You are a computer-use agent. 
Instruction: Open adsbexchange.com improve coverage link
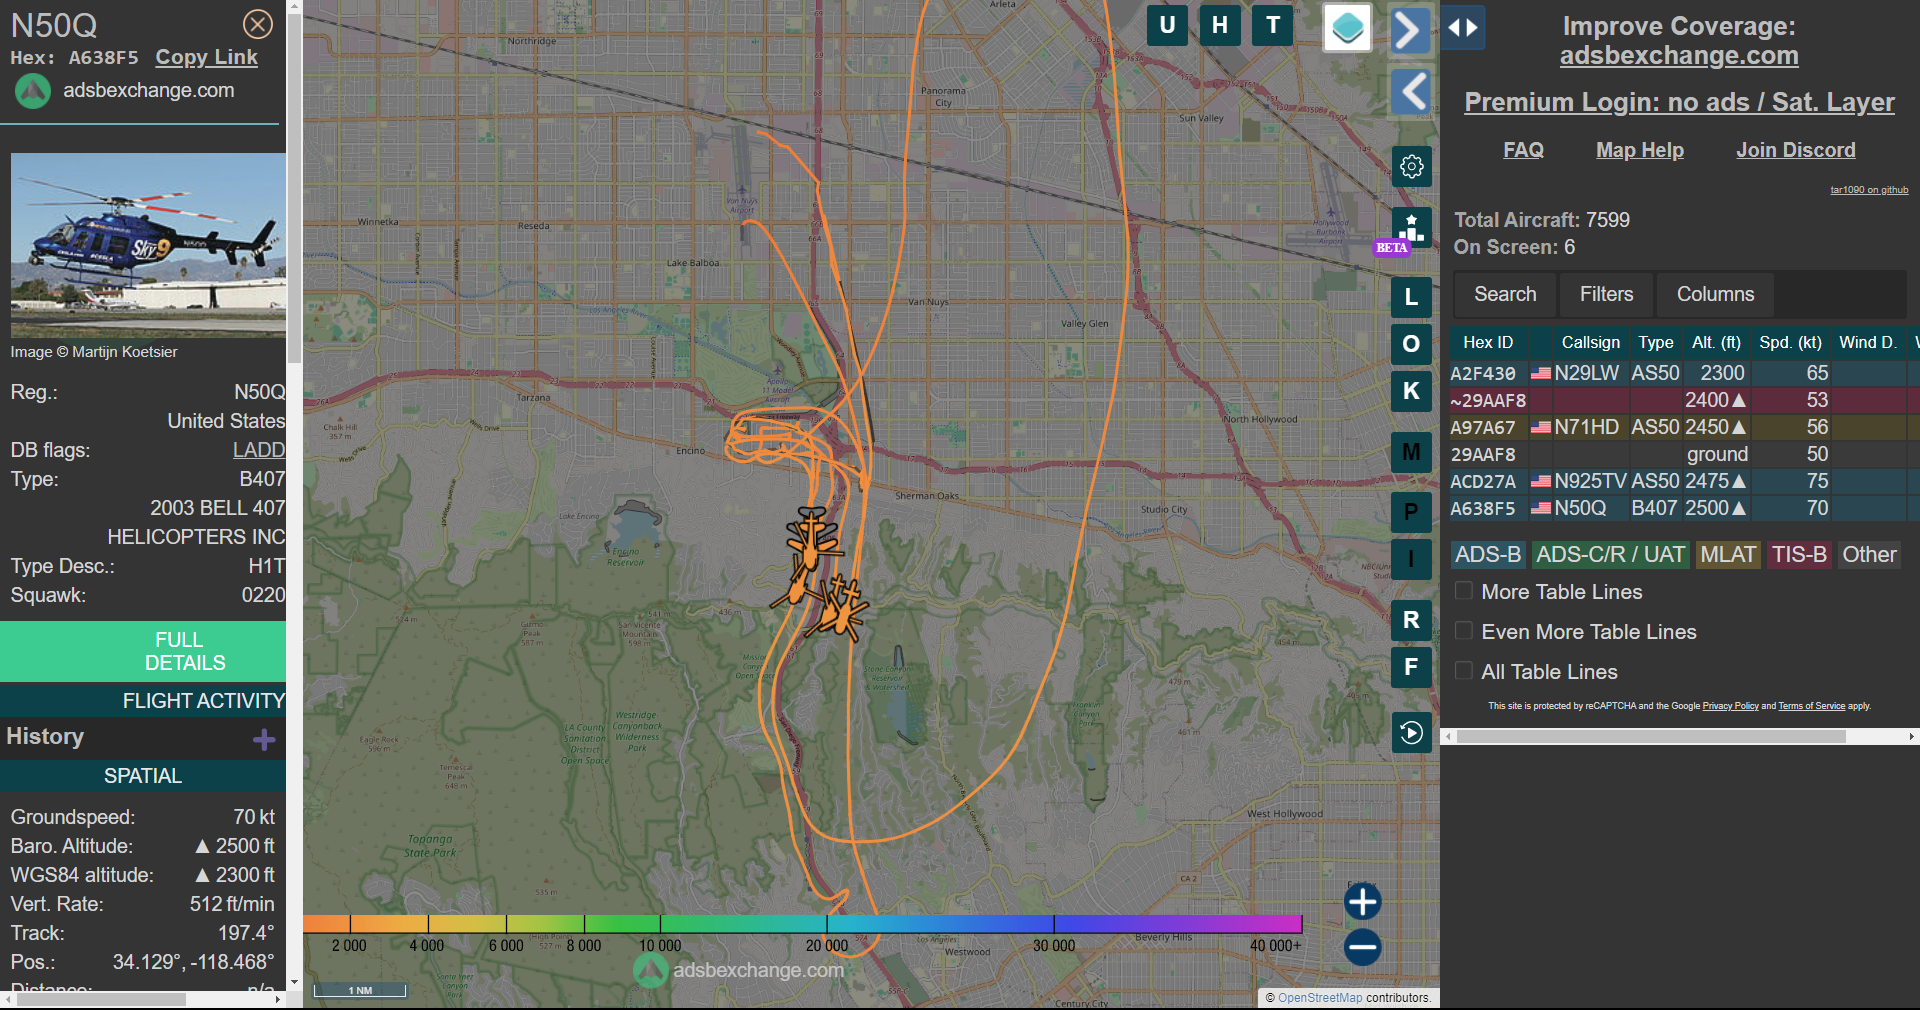tap(1679, 56)
